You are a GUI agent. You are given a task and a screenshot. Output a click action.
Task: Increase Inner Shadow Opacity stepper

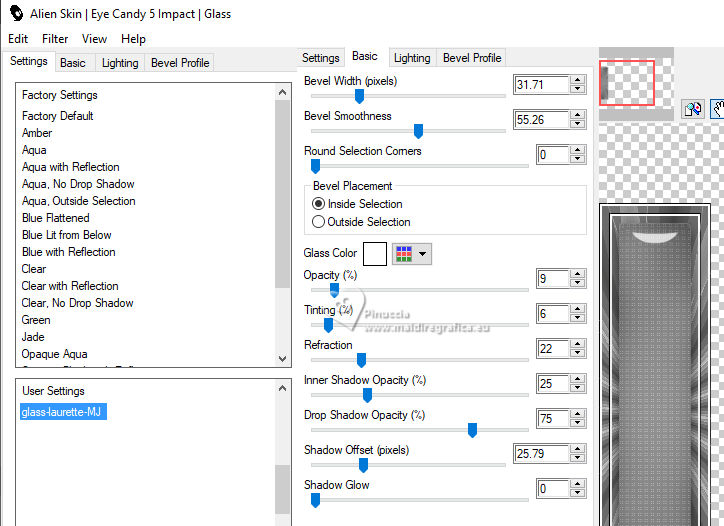(x=577, y=379)
